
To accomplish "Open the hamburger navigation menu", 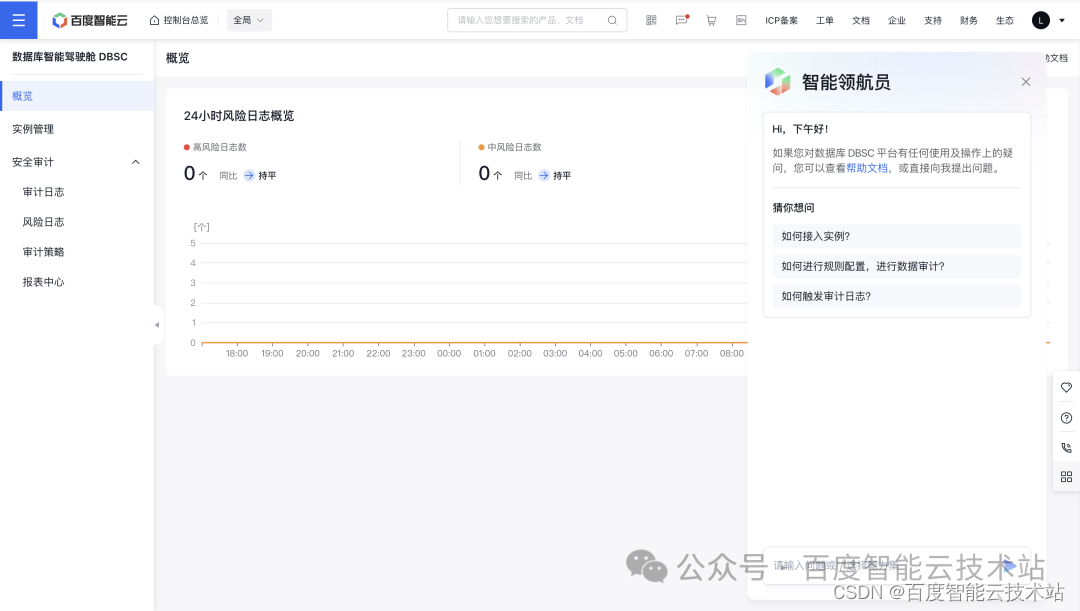I will click(19, 20).
